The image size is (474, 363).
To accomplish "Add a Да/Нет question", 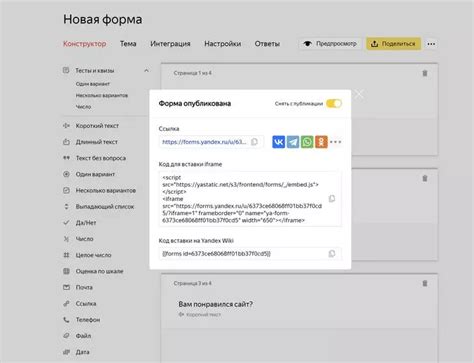I will pos(79,223).
